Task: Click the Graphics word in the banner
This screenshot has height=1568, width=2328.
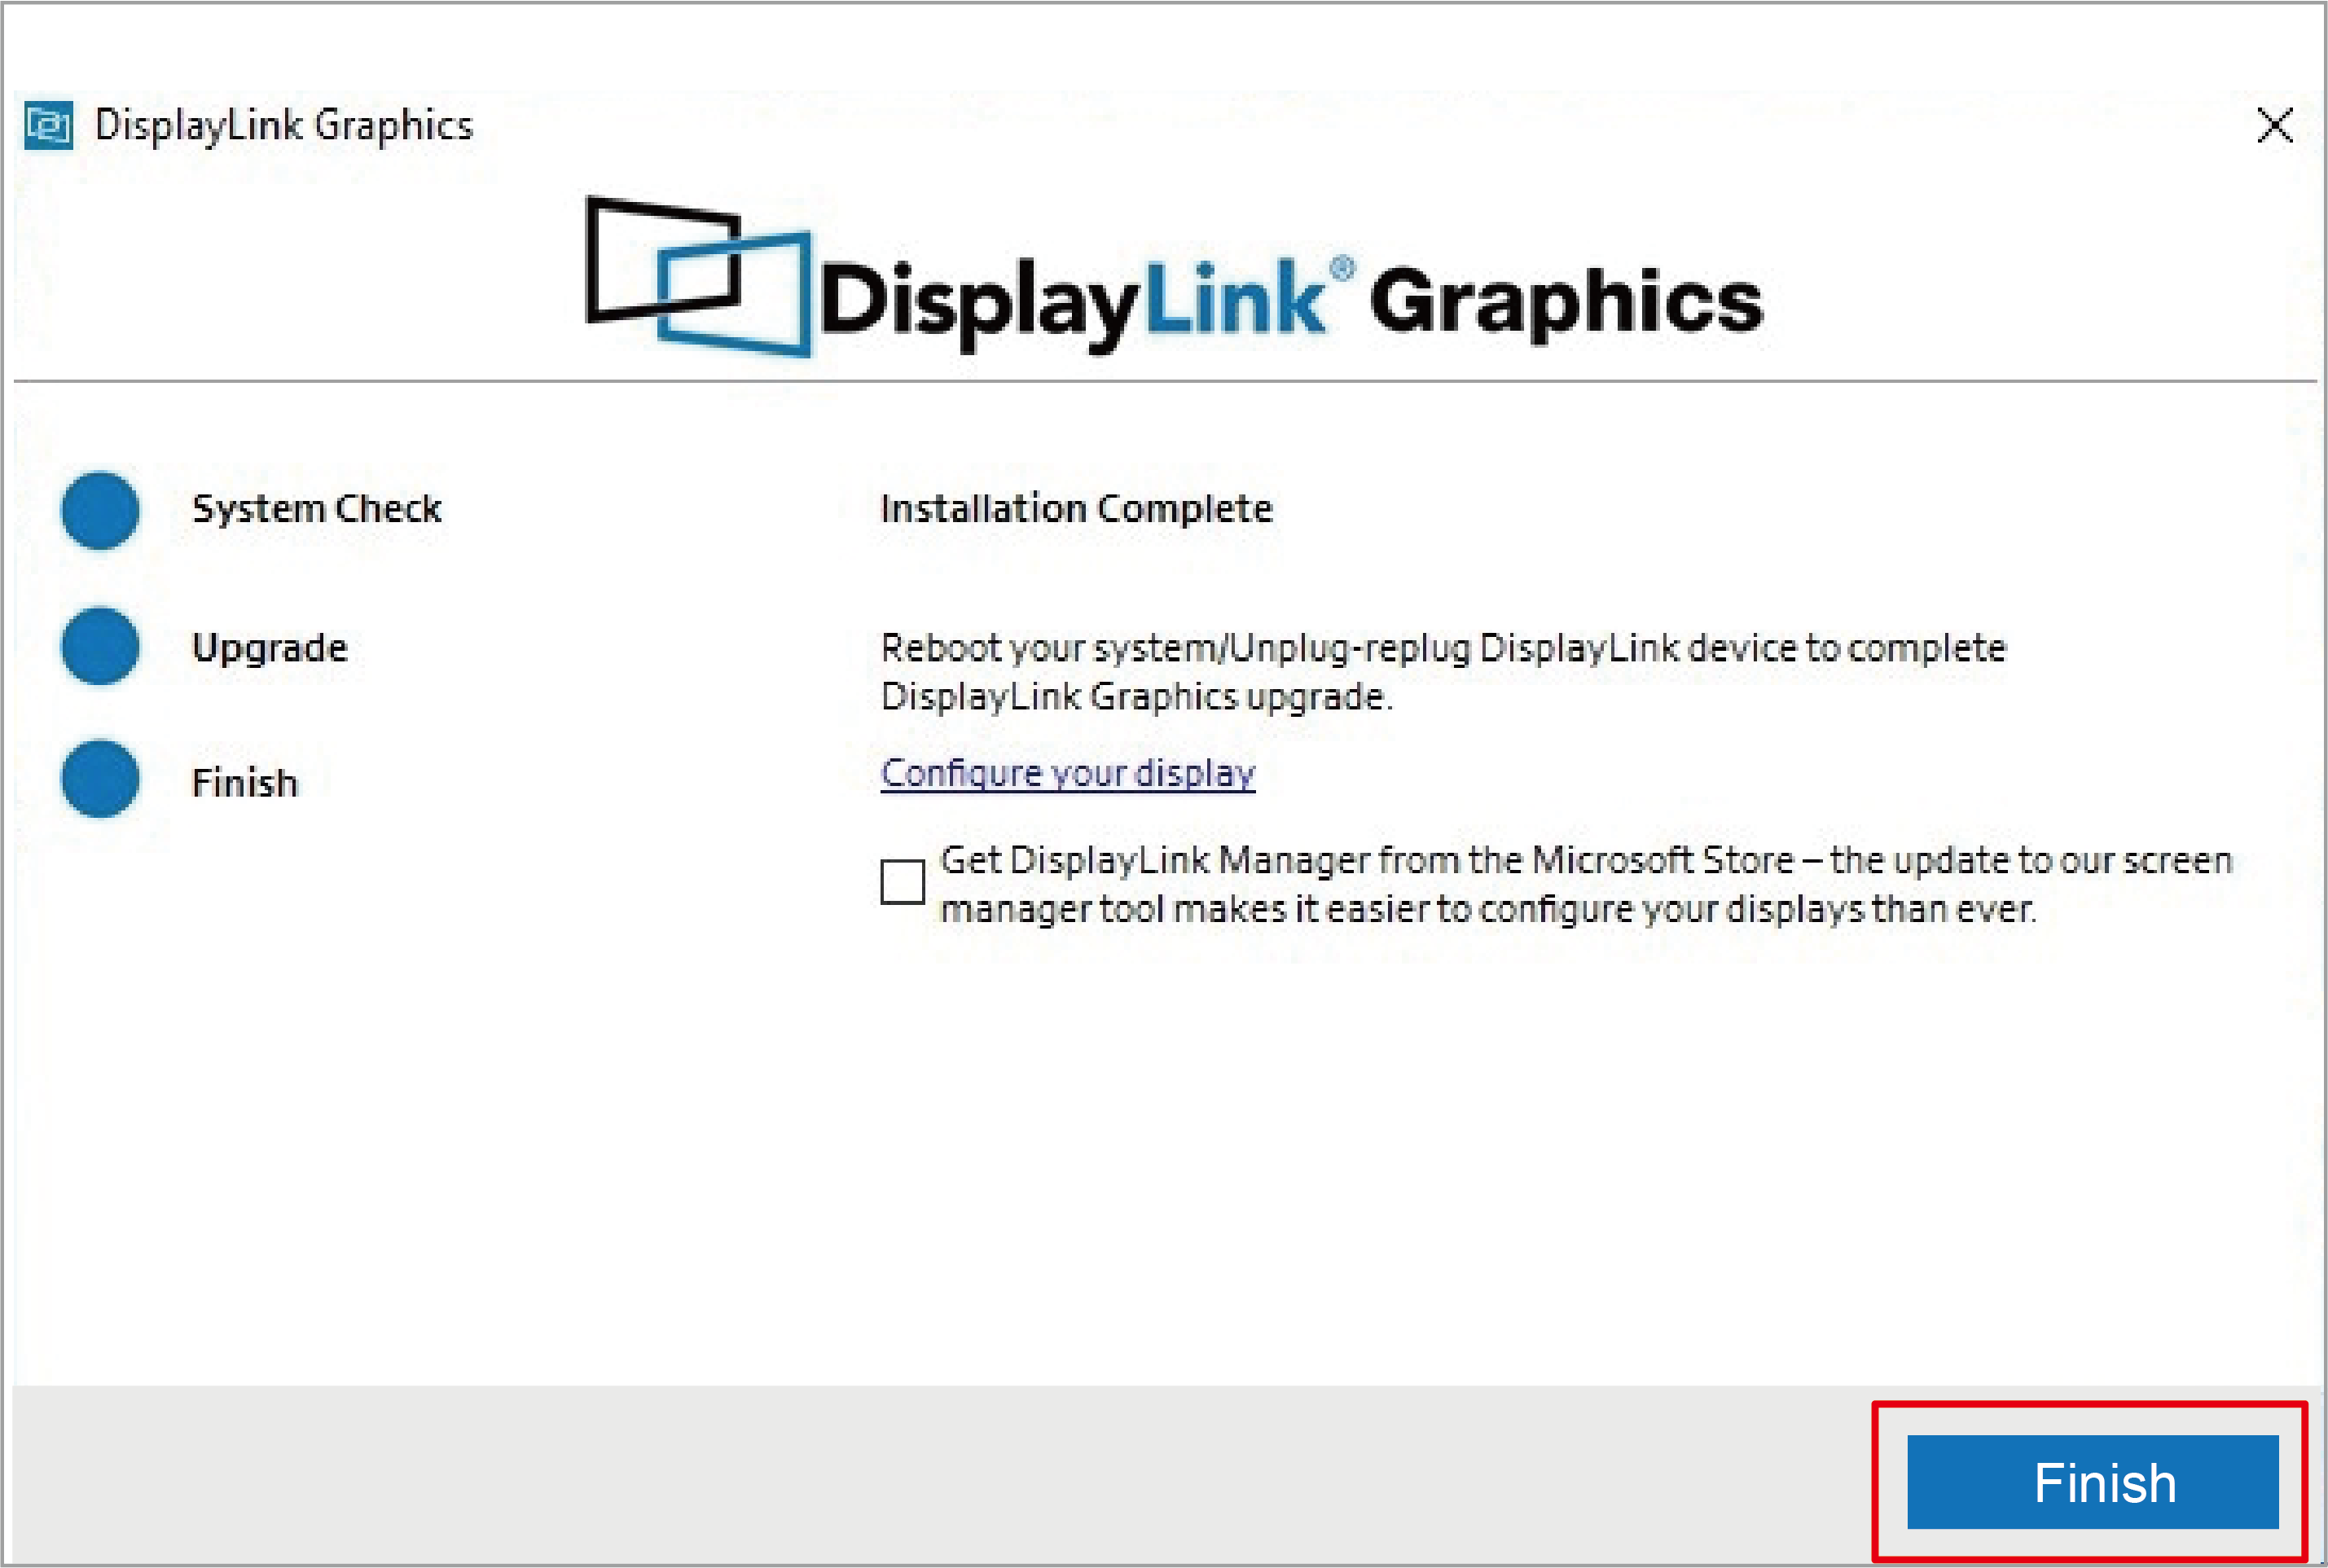Action: (1565, 300)
